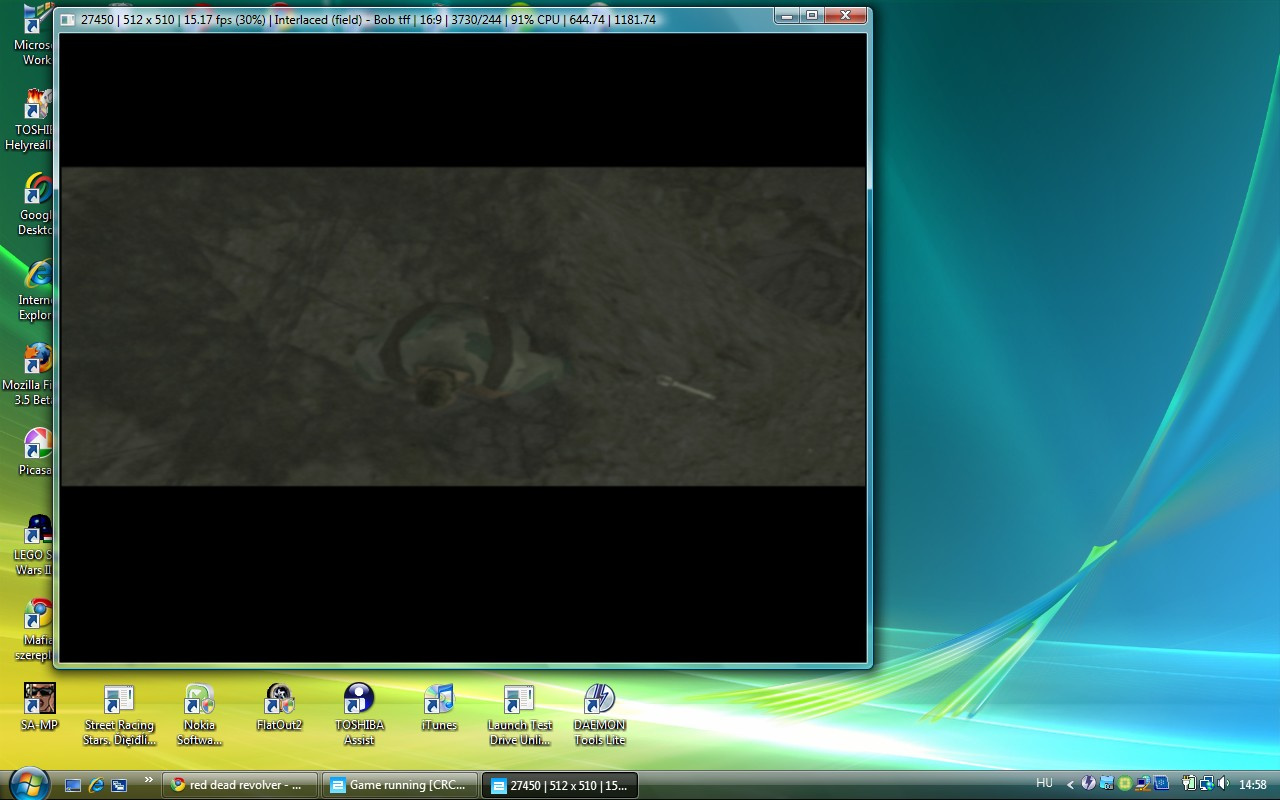1280x800 pixels.
Task: Minimize the emulator game window
Action: coord(787,15)
